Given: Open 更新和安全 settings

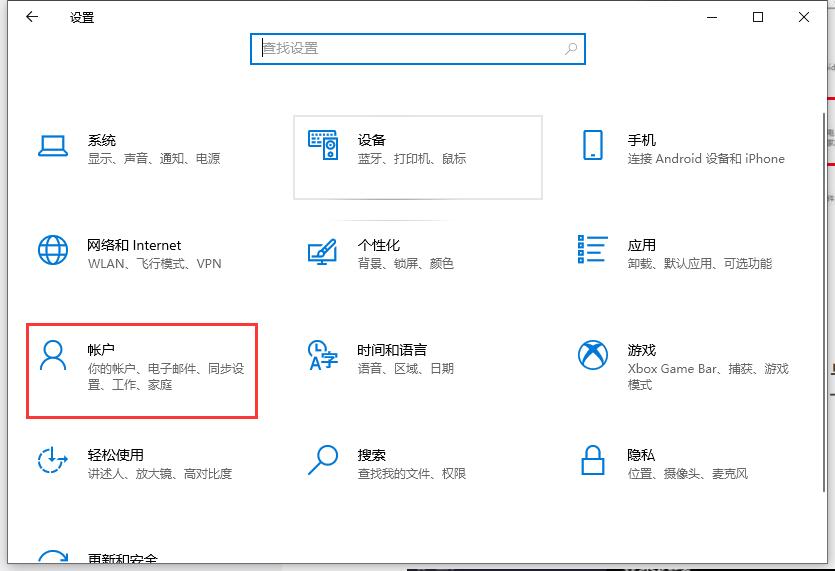Looking at the screenshot, I should coord(122,558).
